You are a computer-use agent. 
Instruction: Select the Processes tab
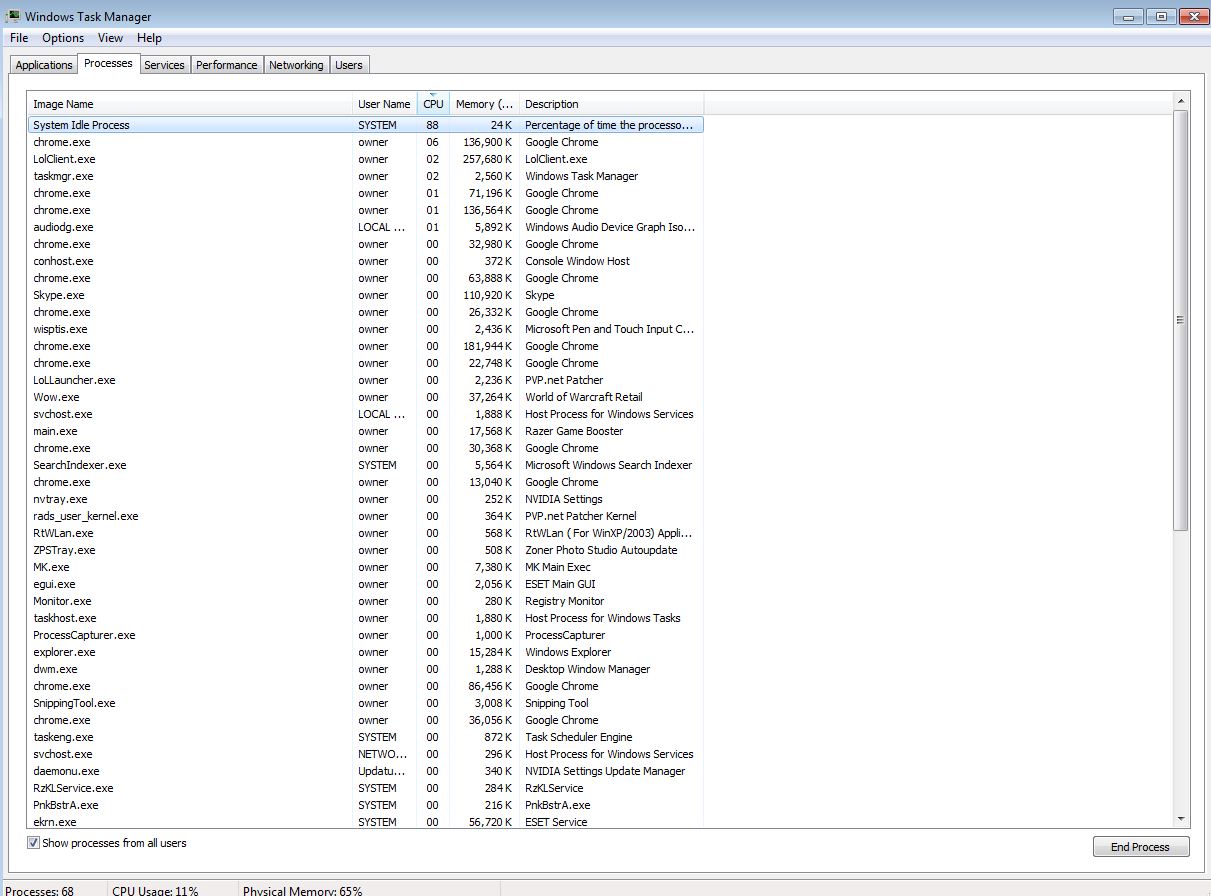coord(108,63)
